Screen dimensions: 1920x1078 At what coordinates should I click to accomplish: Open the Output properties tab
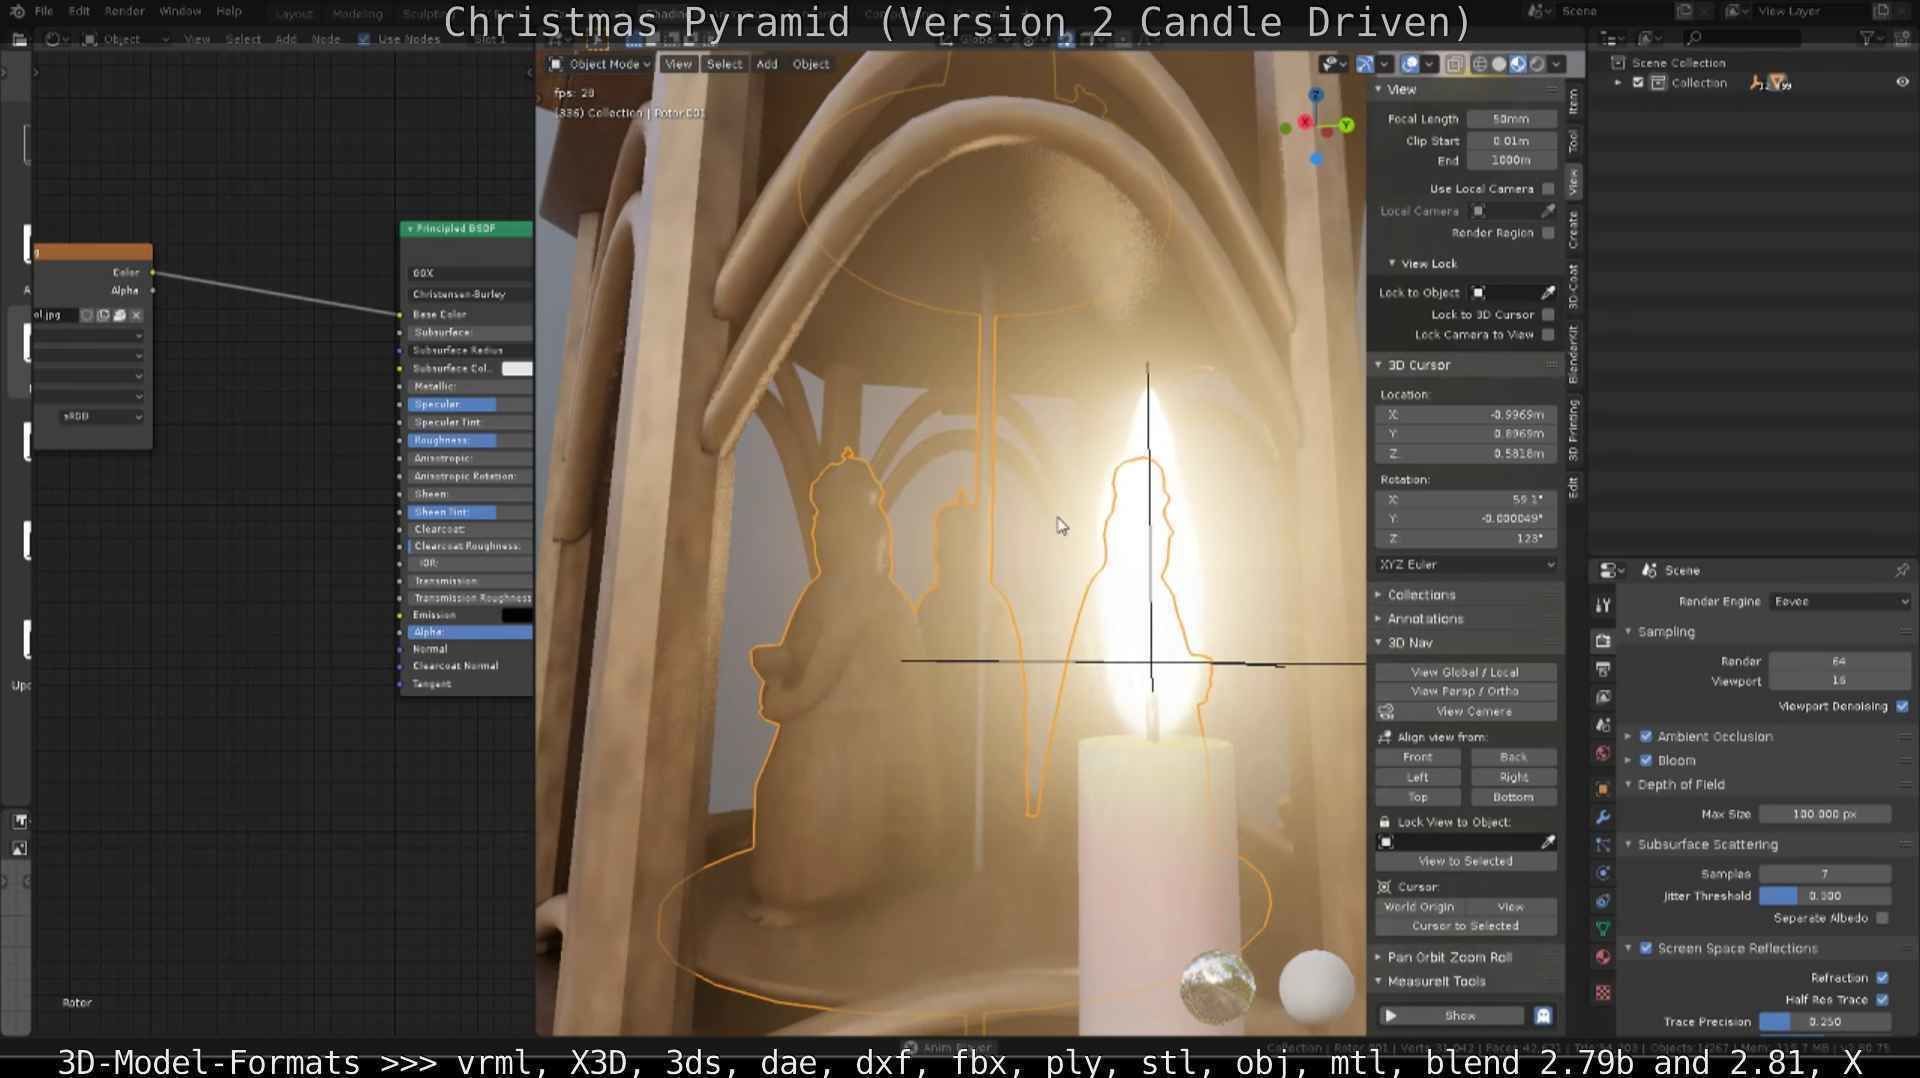(1603, 669)
